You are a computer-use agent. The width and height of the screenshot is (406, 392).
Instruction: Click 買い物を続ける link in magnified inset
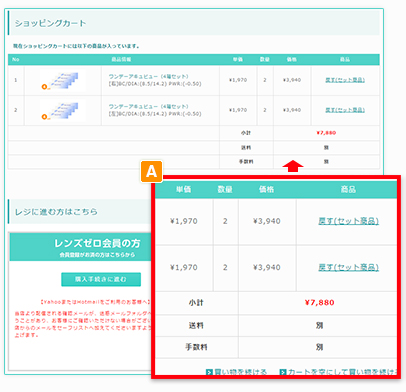coord(240,372)
